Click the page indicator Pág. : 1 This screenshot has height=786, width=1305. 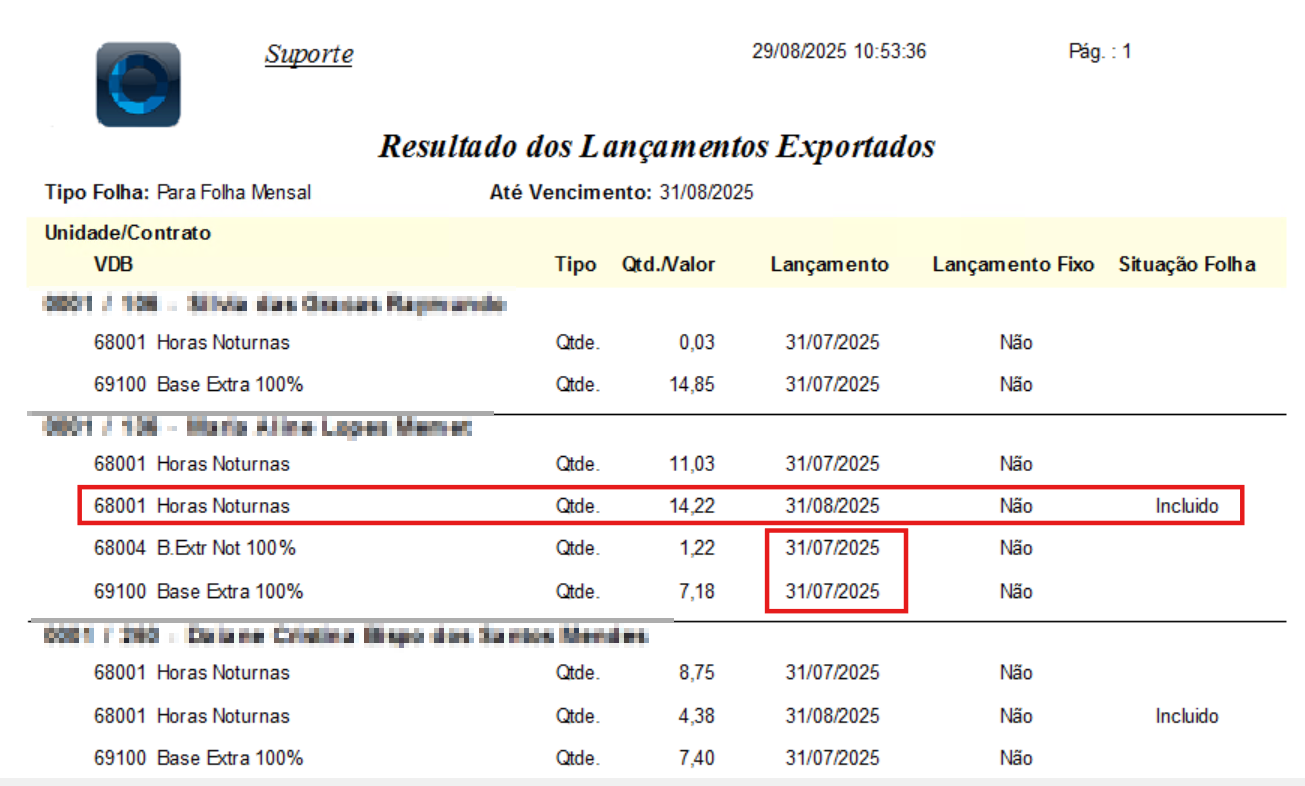coord(1099,52)
